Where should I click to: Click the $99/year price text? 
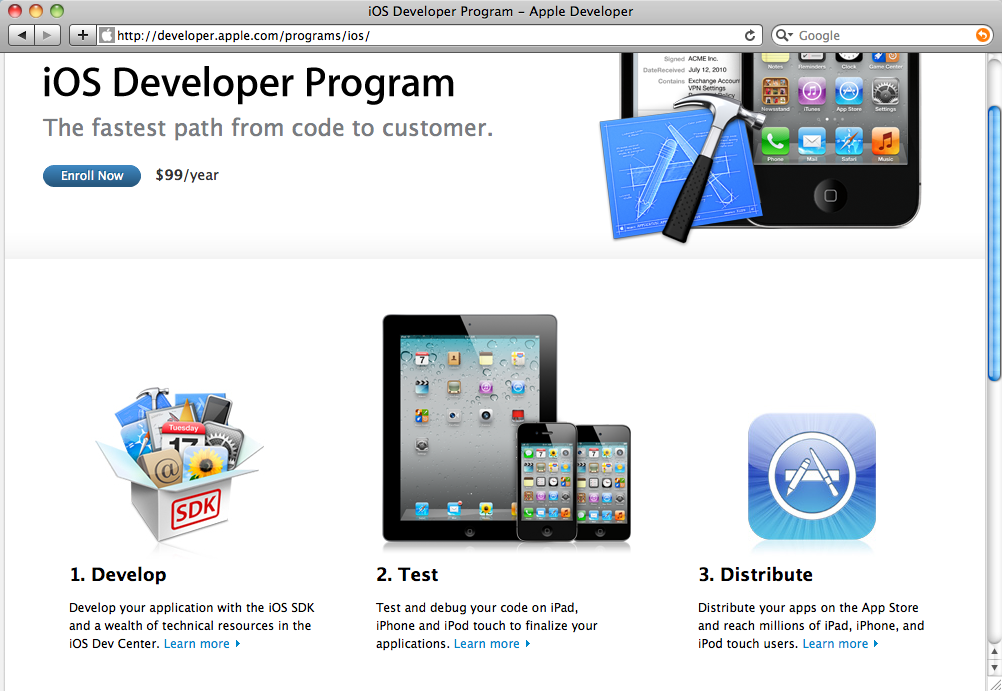point(187,175)
